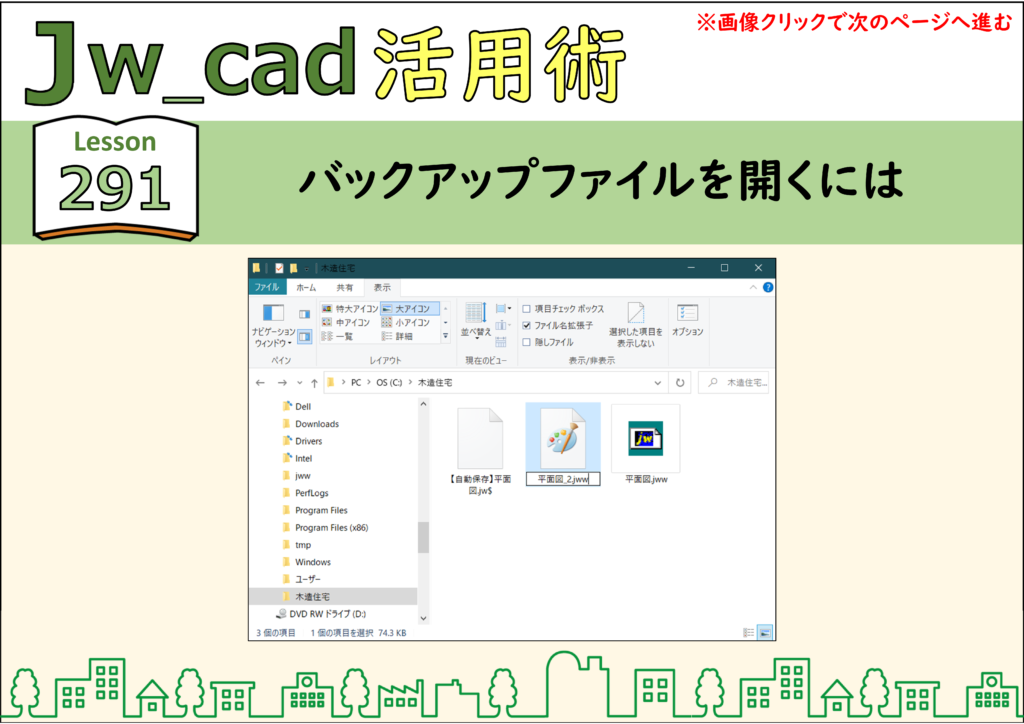Select the 【自動保存】平面図.jw$ file icon
Viewport: 1024px width, 724px height.
click(x=480, y=439)
